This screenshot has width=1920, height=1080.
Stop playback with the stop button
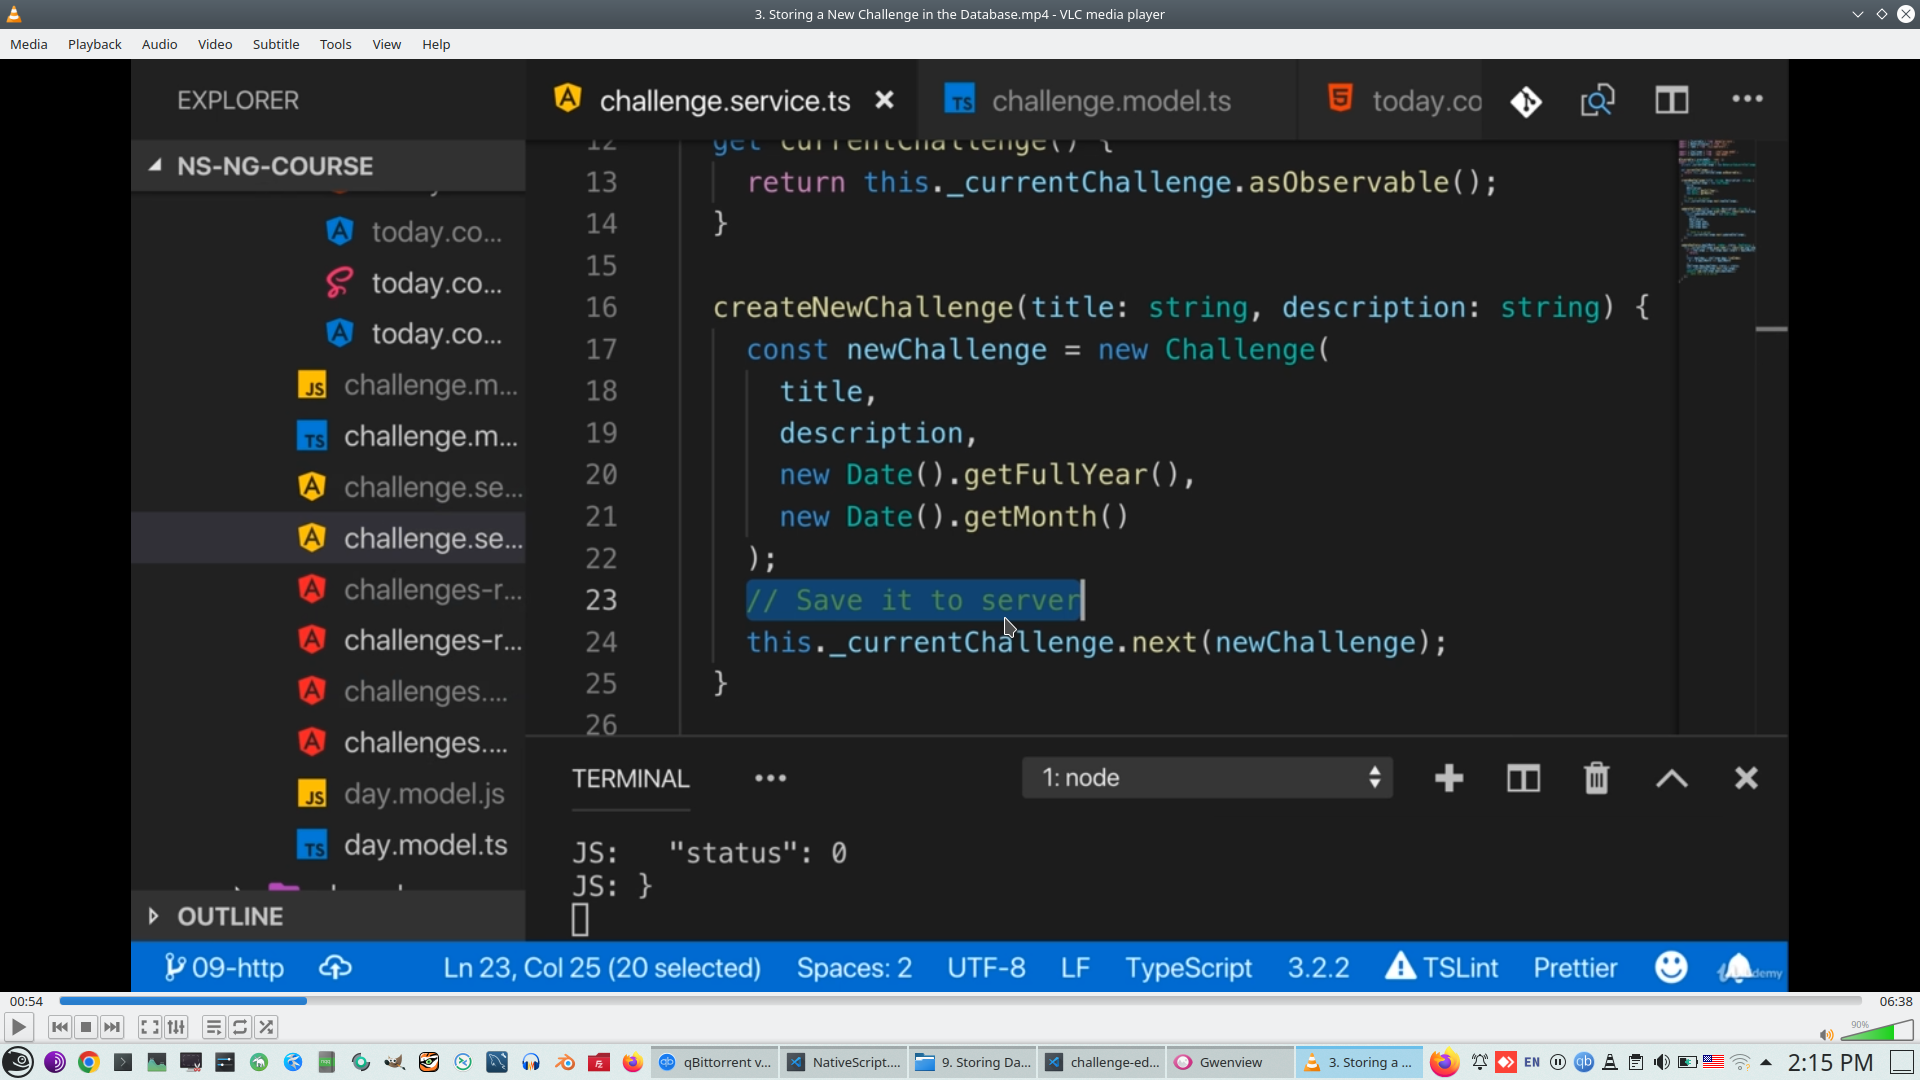[x=86, y=1027]
